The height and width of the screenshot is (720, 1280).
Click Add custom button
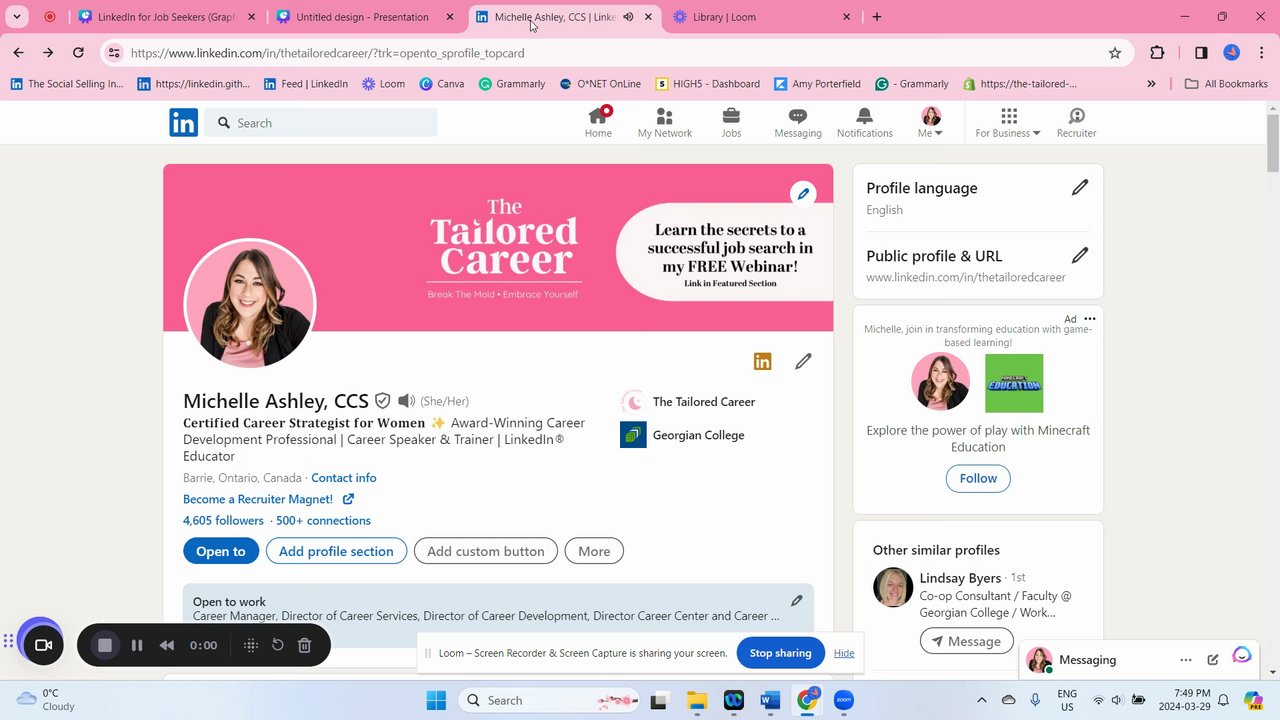[x=486, y=551]
